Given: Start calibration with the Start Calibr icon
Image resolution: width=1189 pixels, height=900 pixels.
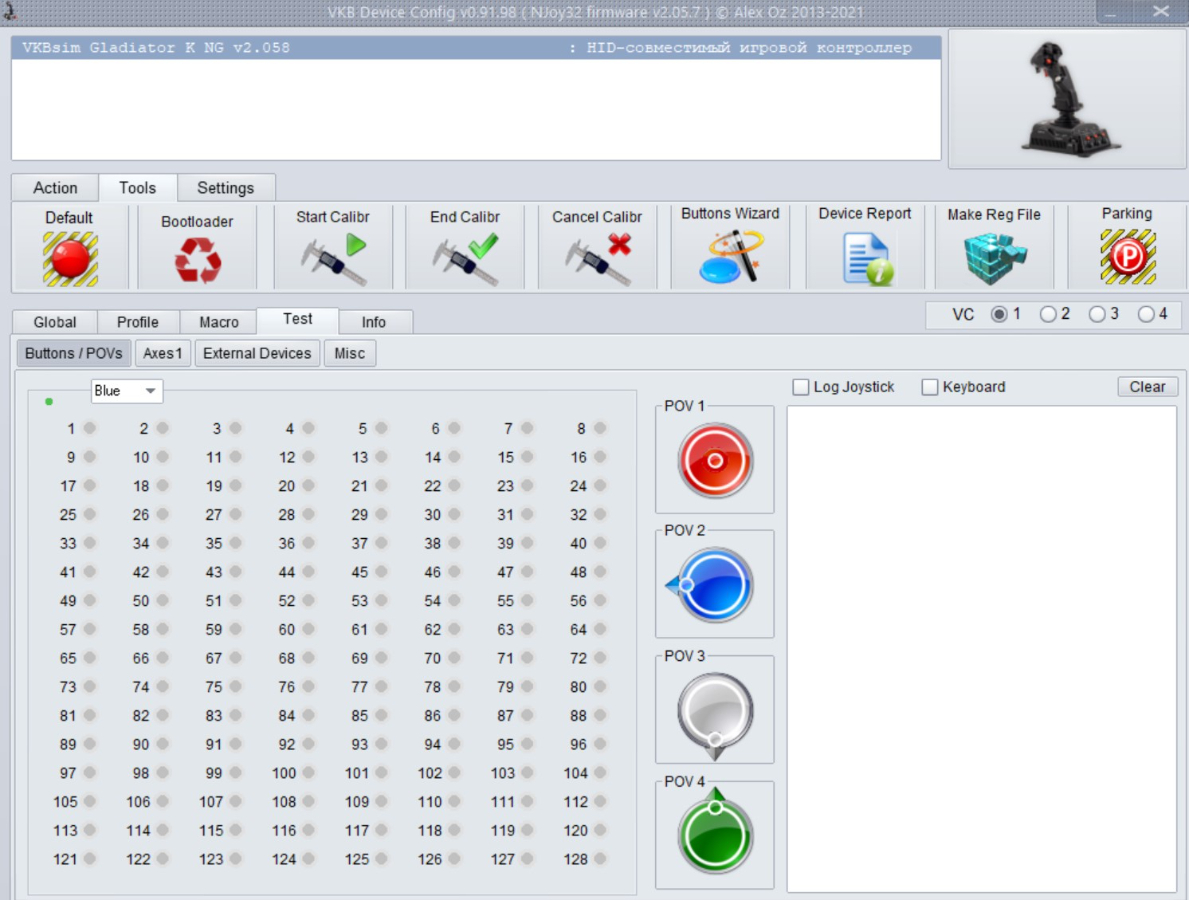Looking at the screenshot, I should click(334, 259).
